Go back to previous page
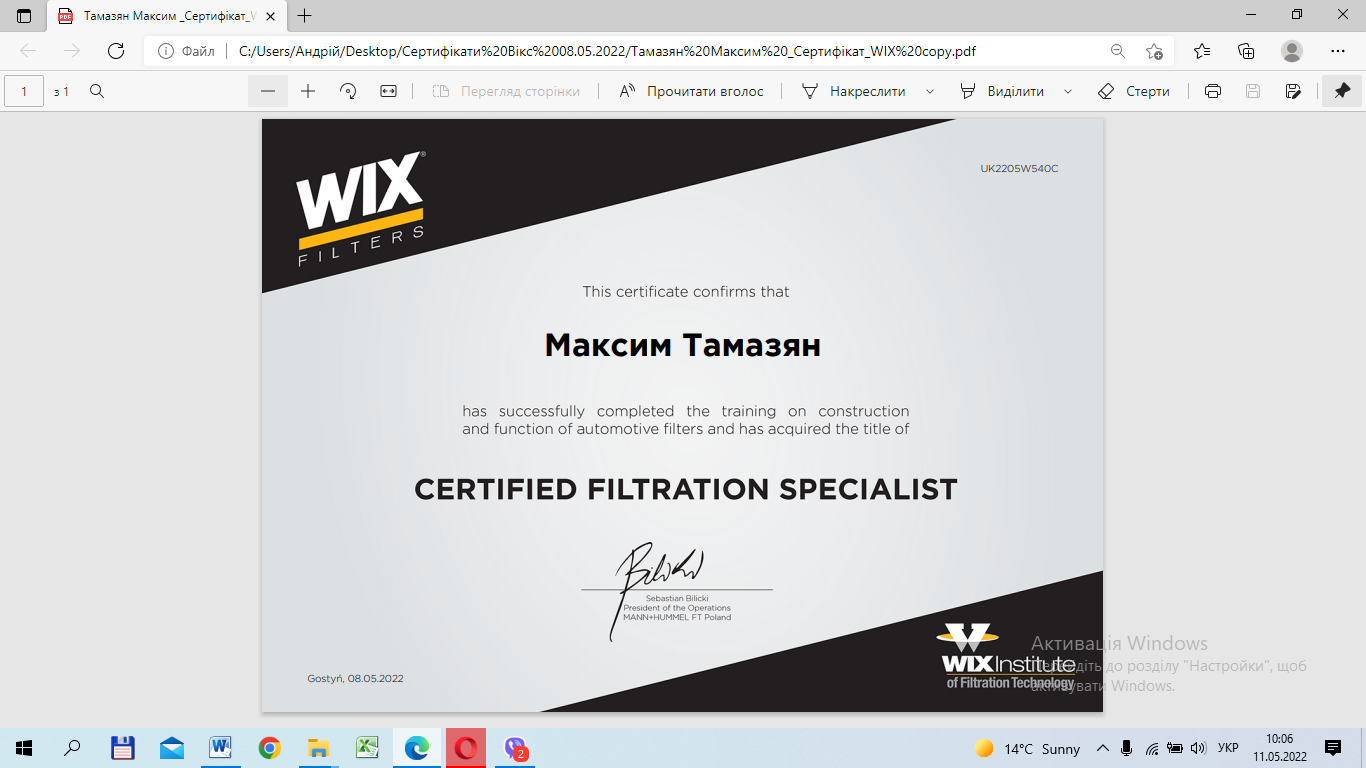Screen dimensions: 1366x768 pos(28,51)
